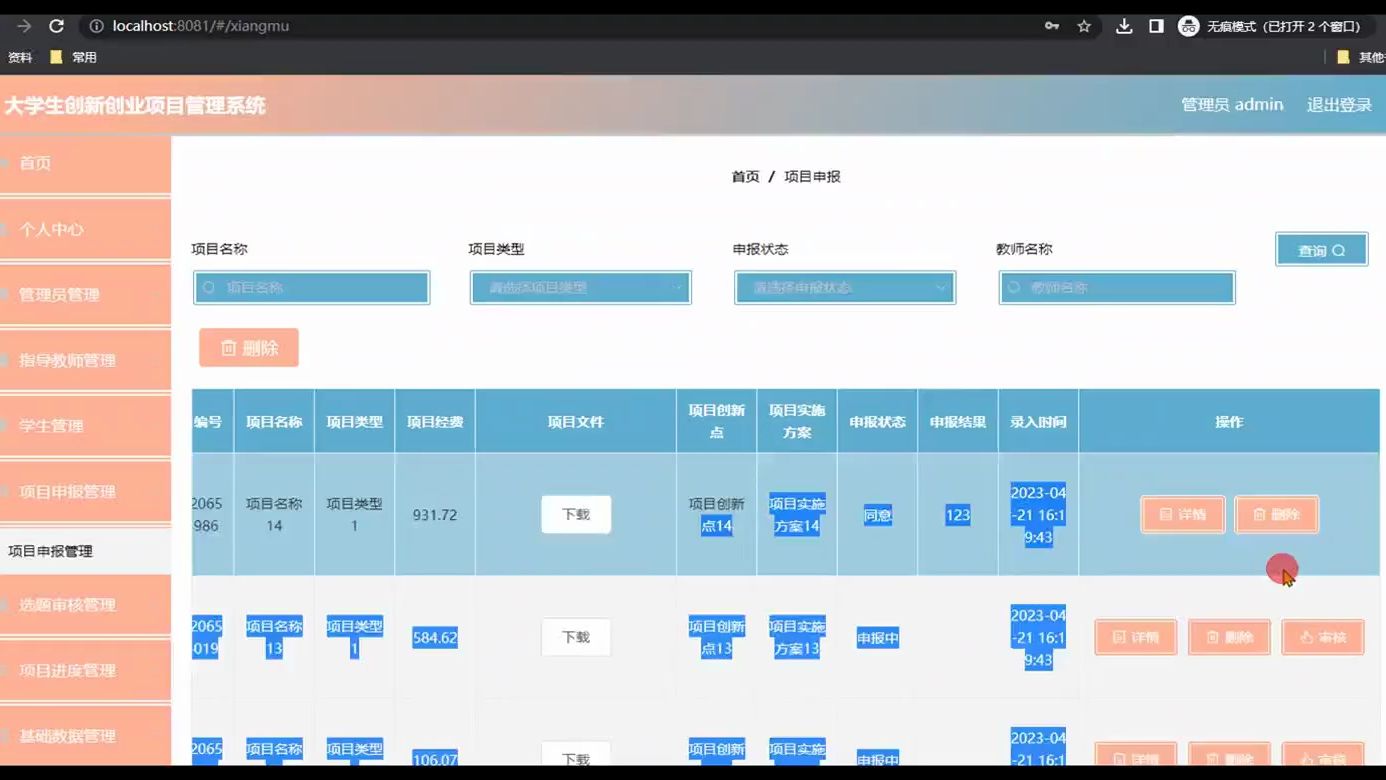This screenshot has width=1386, height=780.
Task: Click 详情 button in 项目名称13 row
Action: pyautogui.click(x=1136, y=637)
